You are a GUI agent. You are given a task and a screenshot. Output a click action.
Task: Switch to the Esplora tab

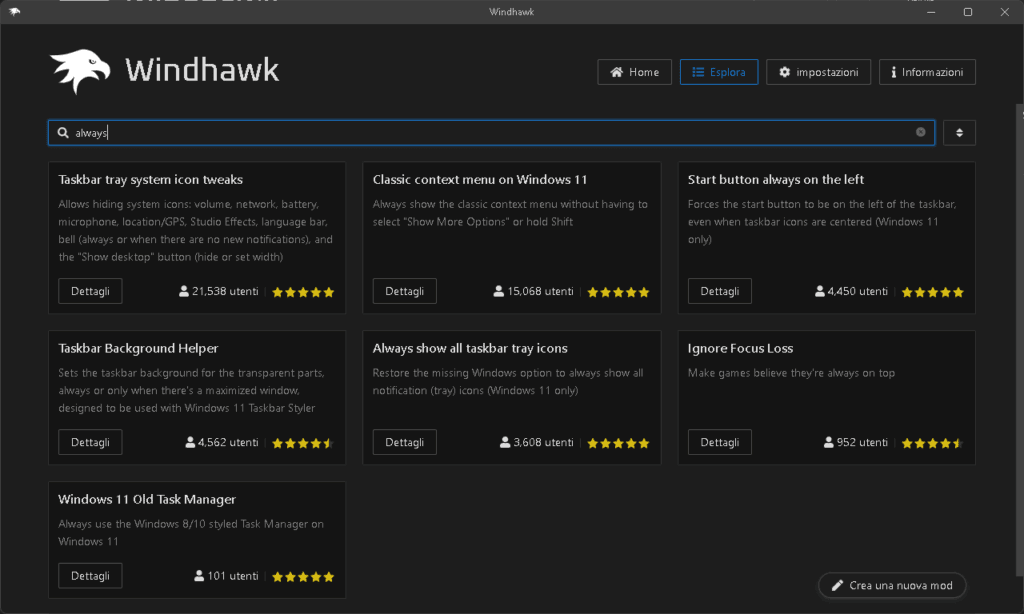tap(719, 72)
